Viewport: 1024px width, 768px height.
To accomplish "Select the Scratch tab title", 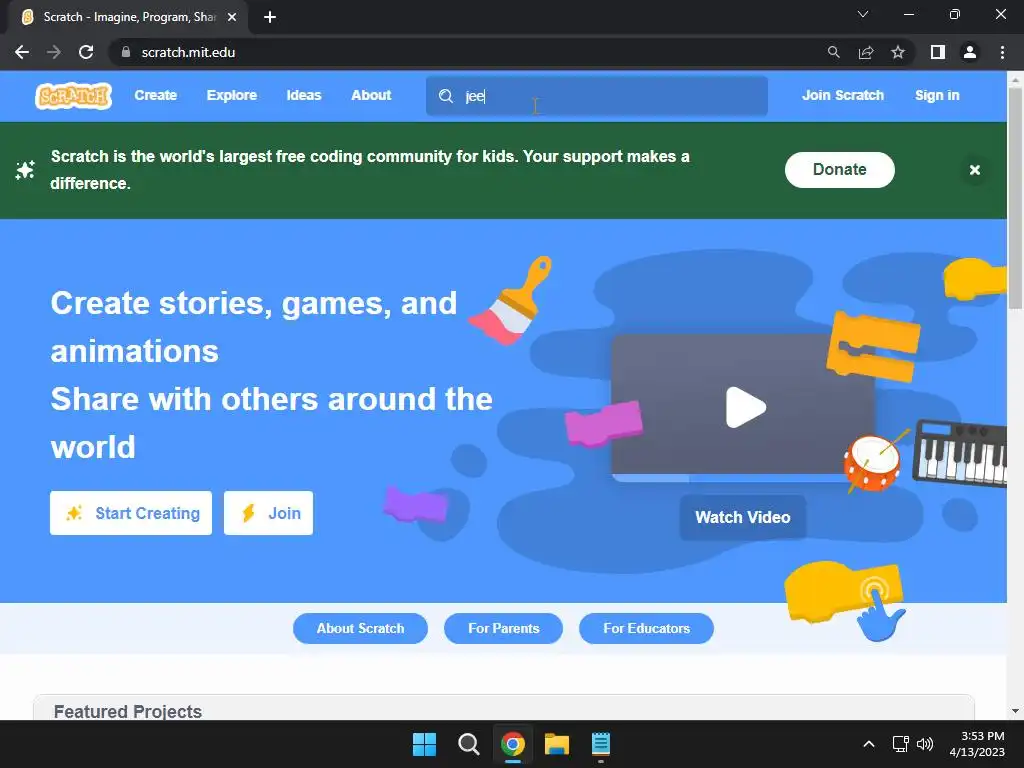I will [x=129, y=17].
